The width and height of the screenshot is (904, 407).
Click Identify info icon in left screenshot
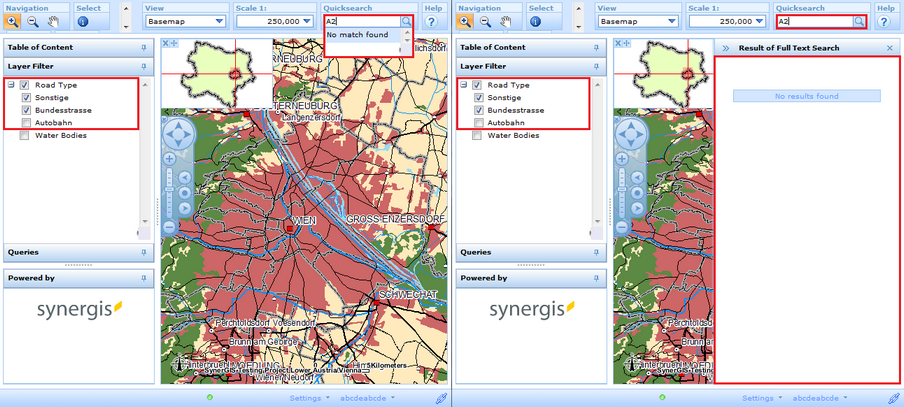pos(82,22)
